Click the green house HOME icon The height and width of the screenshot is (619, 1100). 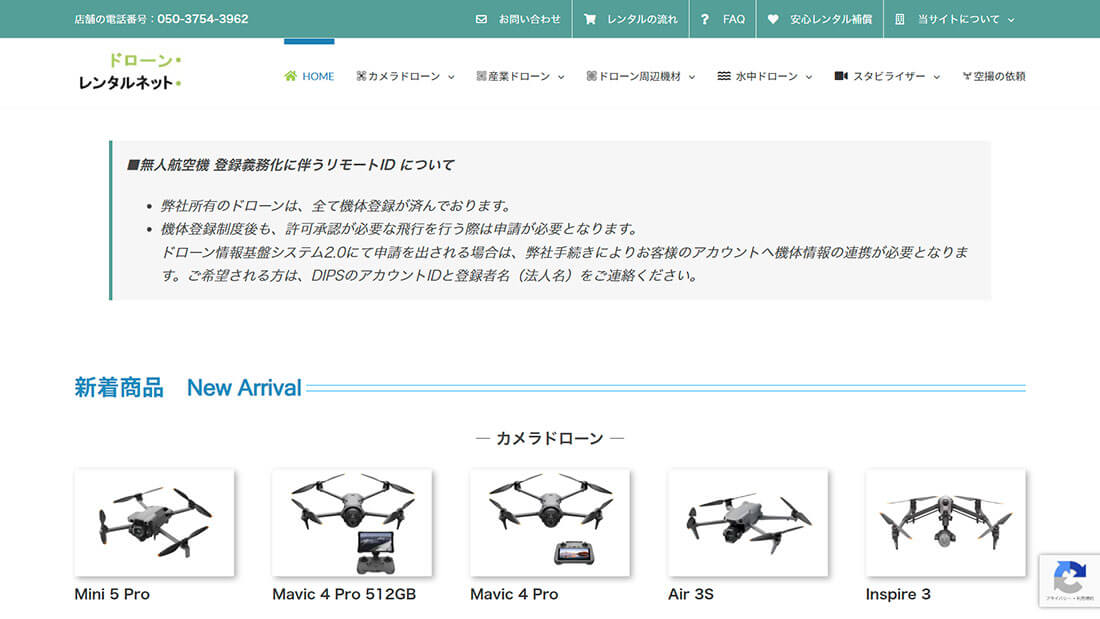291,76
